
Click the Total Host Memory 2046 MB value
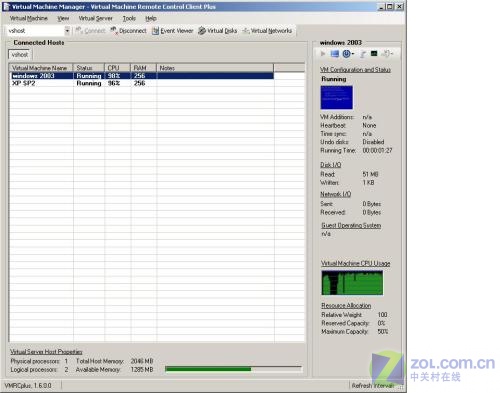tap(142, 361)
